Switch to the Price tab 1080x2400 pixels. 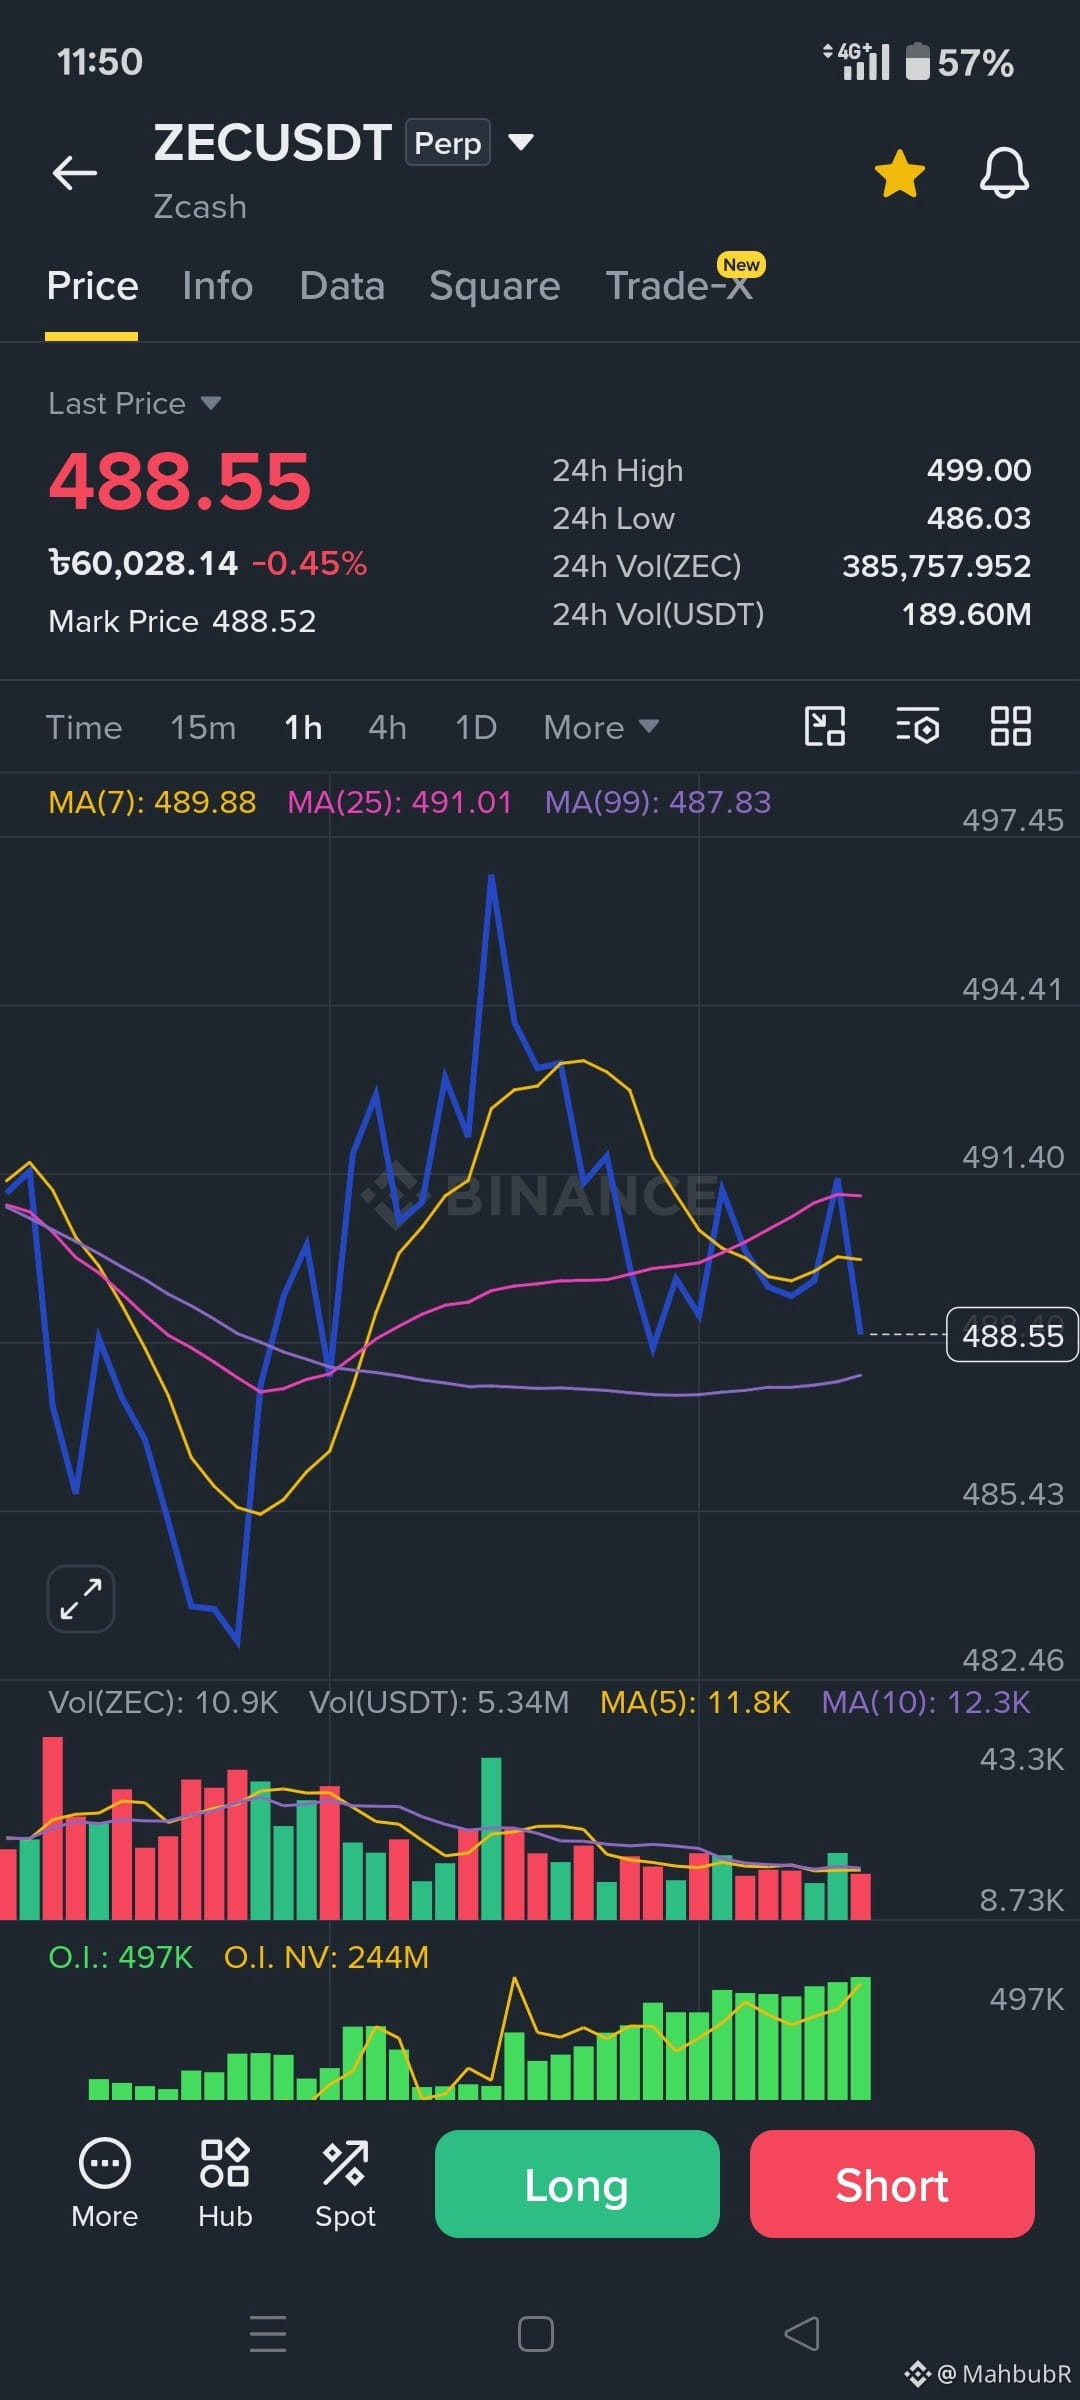[92, 286]
